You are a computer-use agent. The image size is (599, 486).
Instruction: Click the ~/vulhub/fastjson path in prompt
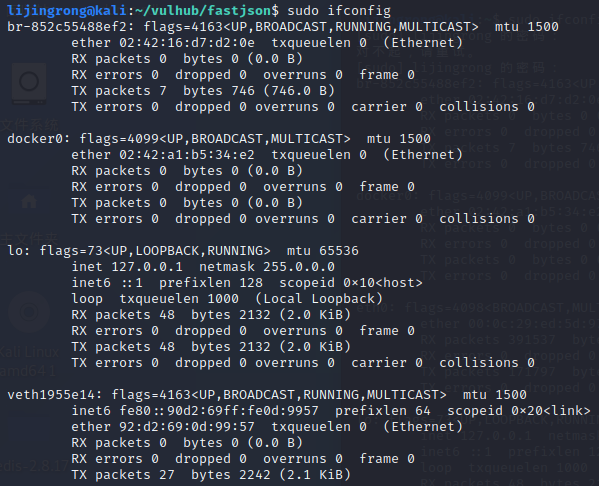click(x=202, y=10)
